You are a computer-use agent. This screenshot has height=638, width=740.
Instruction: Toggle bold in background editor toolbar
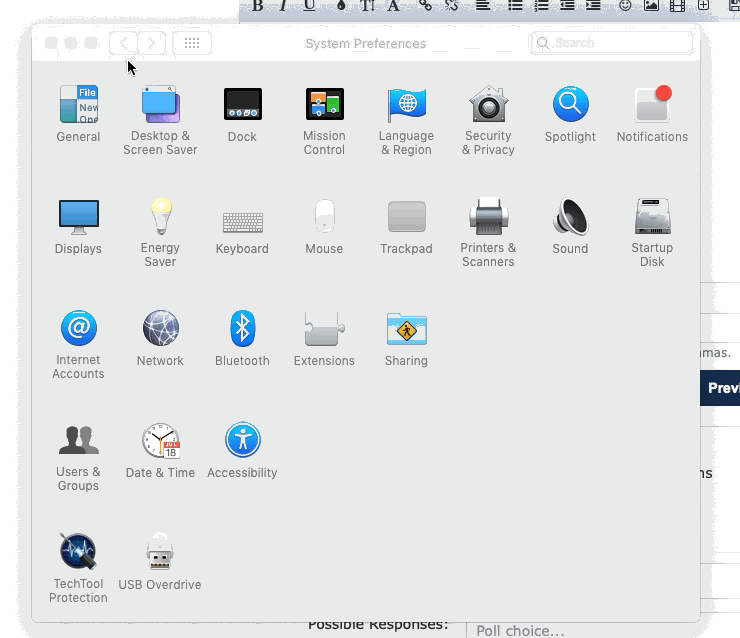(258, 6)
